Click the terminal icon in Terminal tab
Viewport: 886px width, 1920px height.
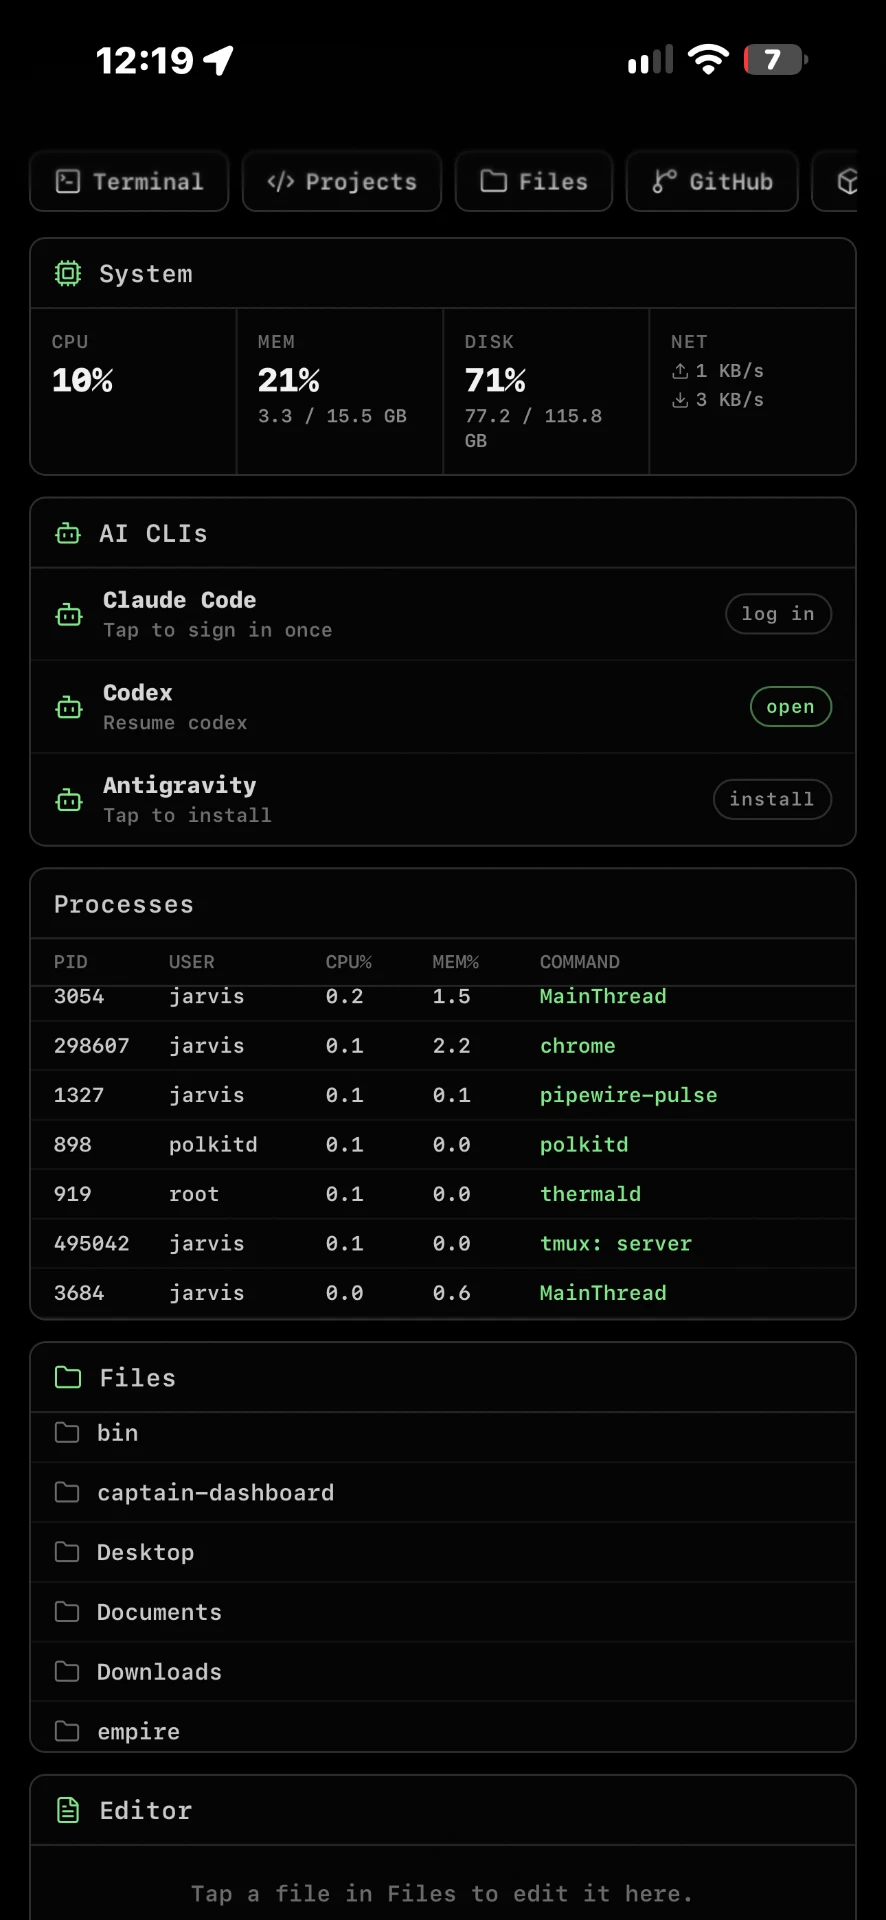pos(68,181)
